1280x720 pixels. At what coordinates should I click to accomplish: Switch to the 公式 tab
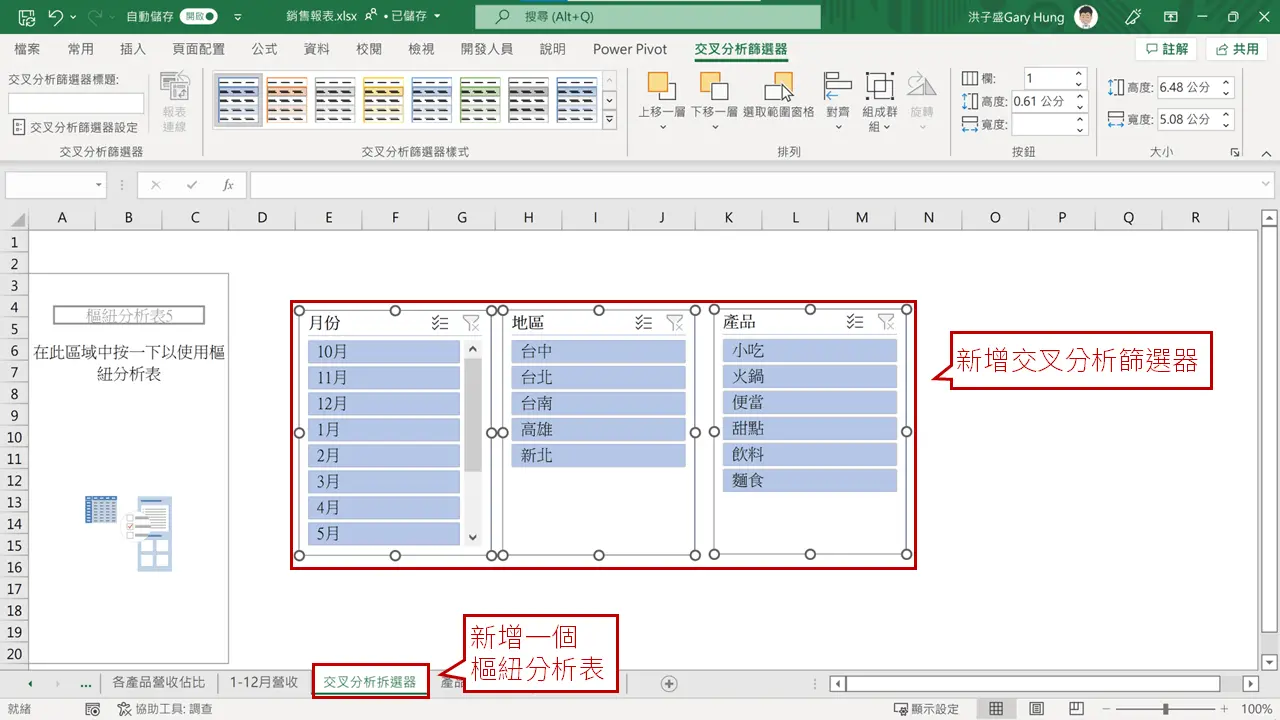tap(264, 49)
